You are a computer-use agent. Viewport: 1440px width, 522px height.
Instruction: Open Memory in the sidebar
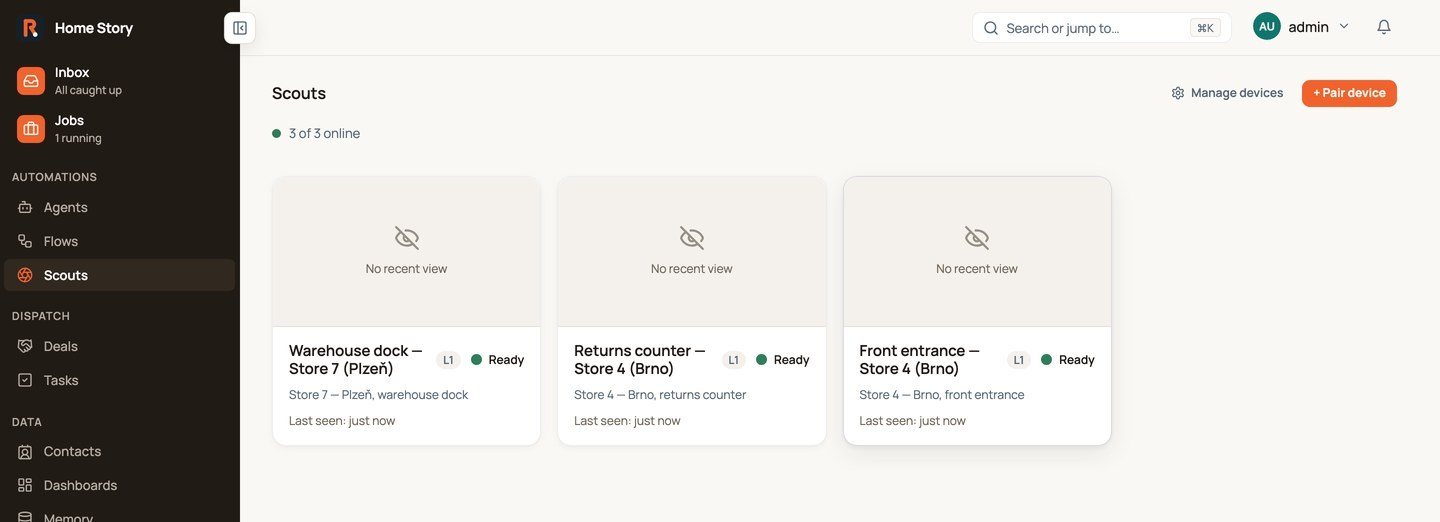(120, 513)
